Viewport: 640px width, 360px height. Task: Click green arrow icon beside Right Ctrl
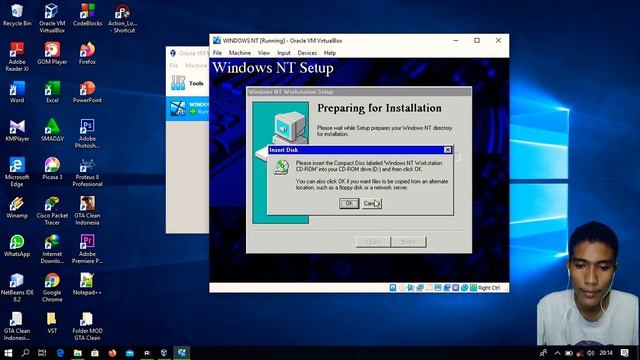pyautogui.click(x=473, y=288)
